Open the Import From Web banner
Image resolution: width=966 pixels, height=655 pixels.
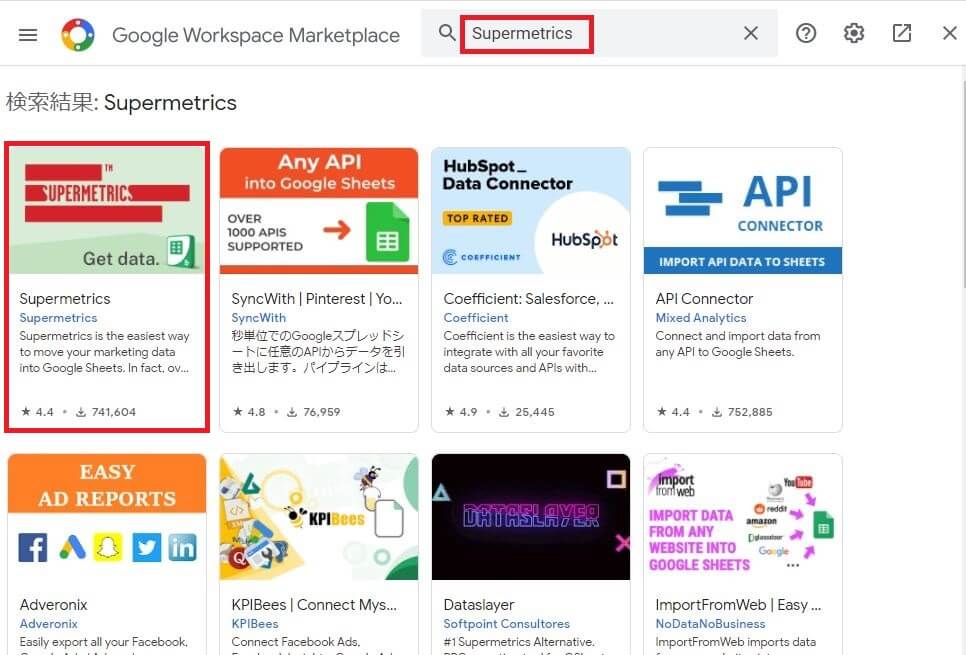point(742,517)
